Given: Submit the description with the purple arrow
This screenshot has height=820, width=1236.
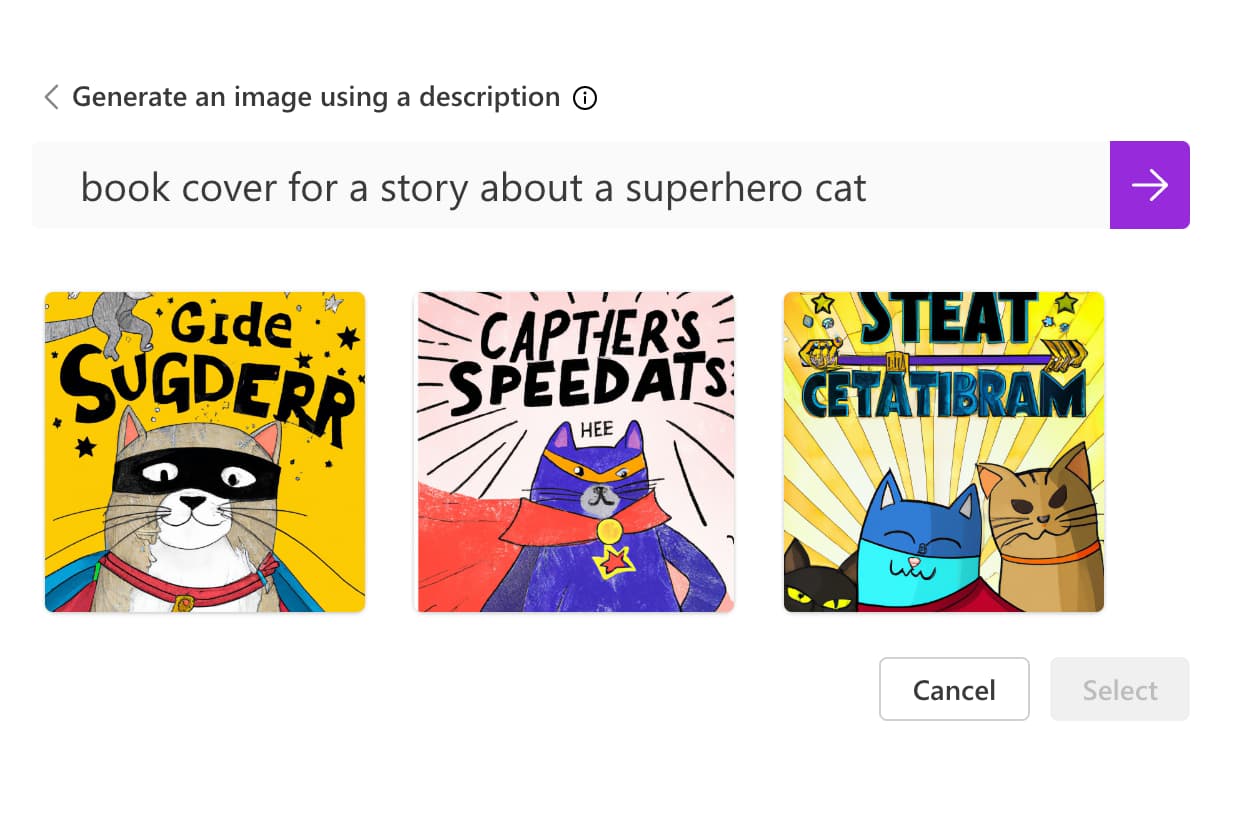Looking at the screenshot, I should point(1149,185).
